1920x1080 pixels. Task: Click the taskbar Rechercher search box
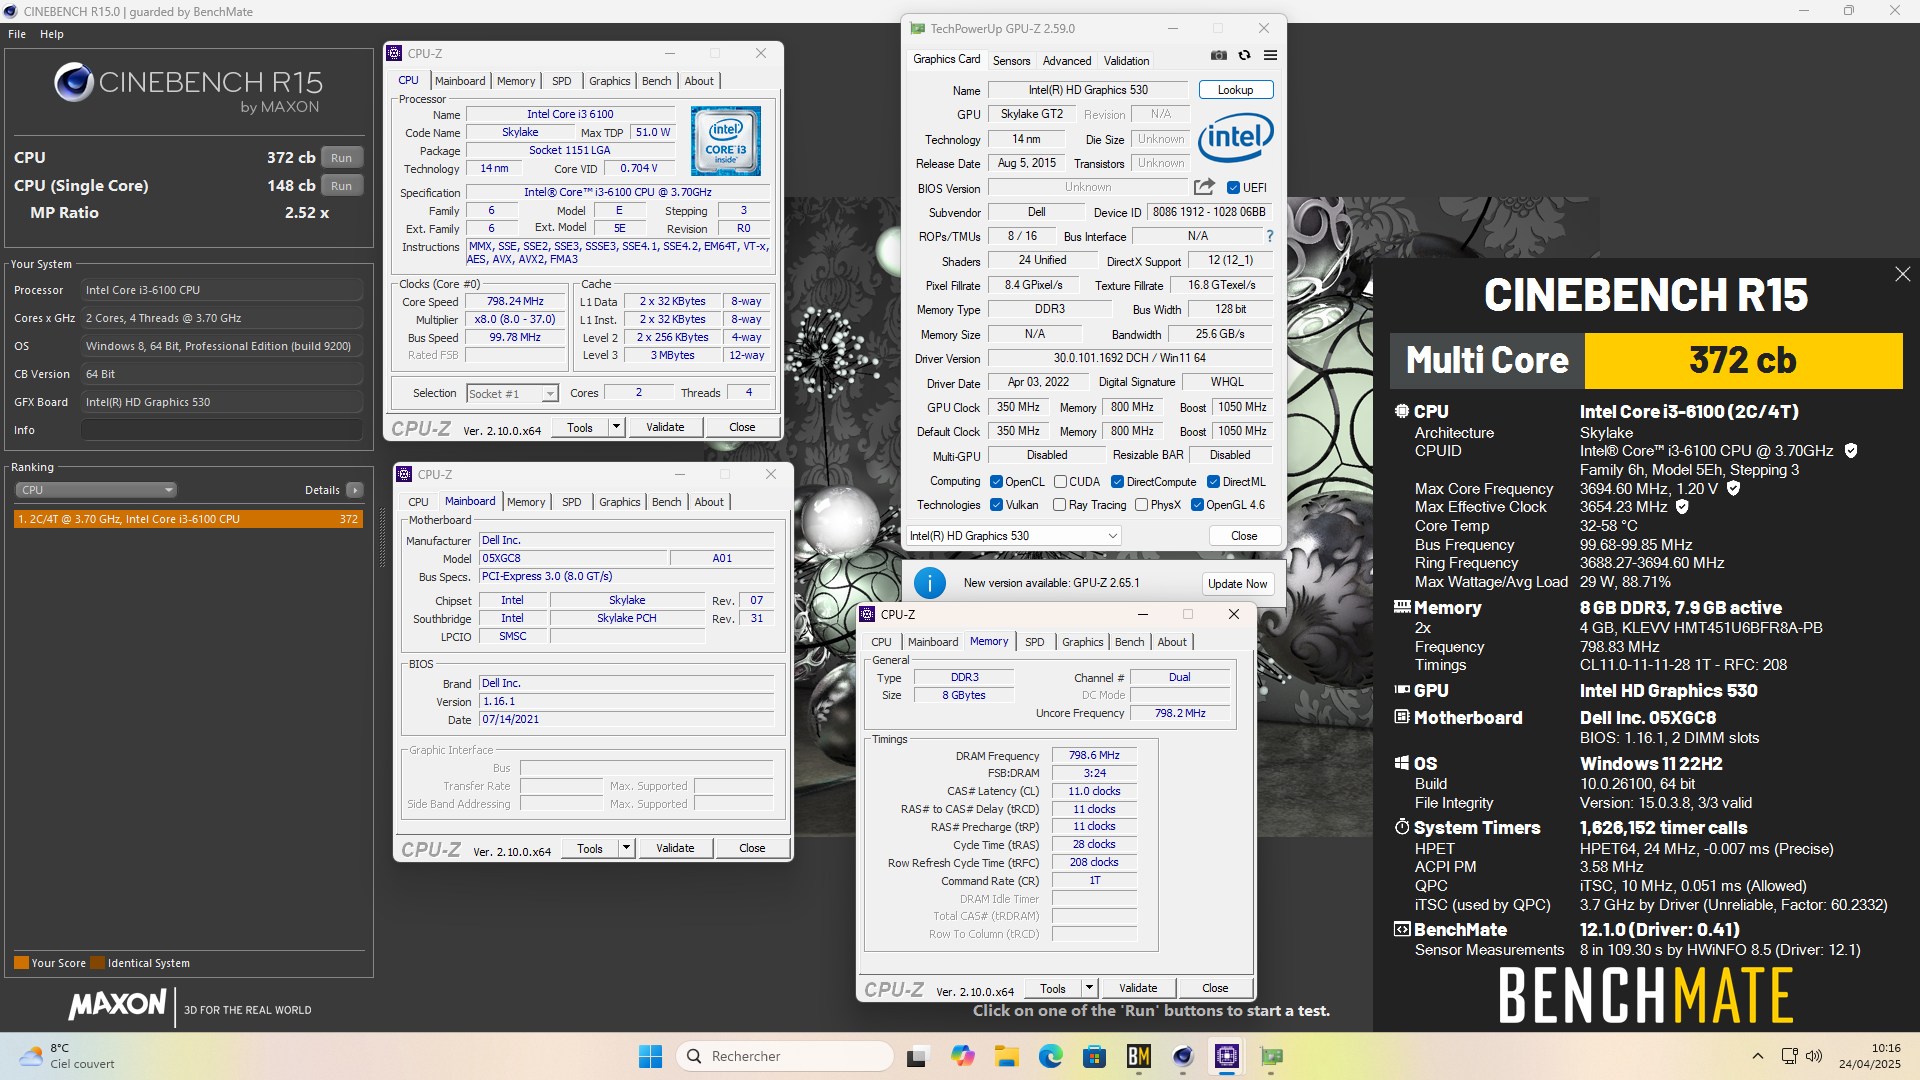click(x=785, y=1056)
